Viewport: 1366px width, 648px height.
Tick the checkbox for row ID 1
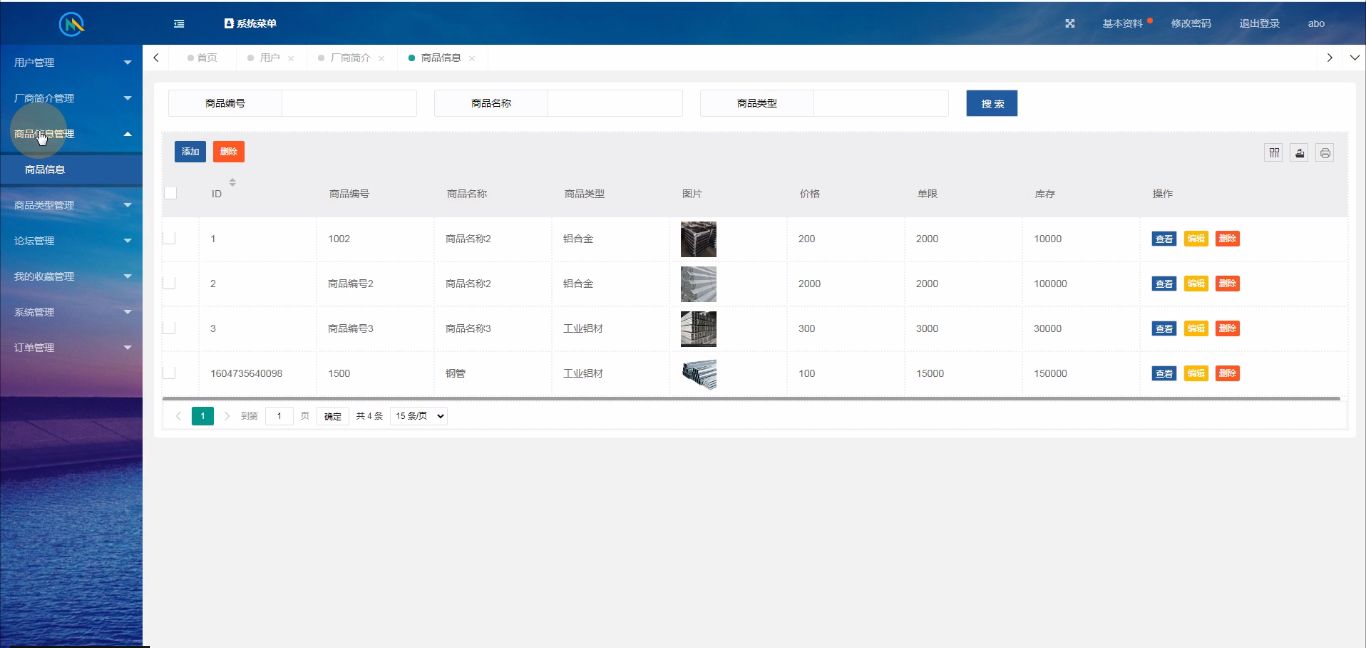169,238
